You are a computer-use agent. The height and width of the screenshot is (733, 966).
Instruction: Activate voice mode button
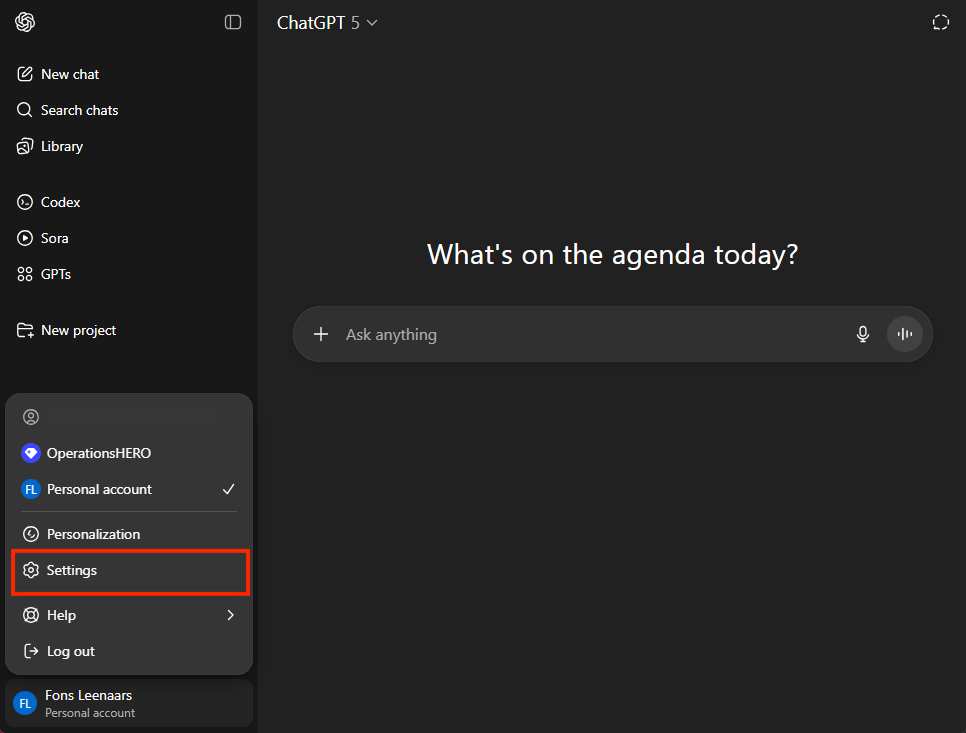905,334
